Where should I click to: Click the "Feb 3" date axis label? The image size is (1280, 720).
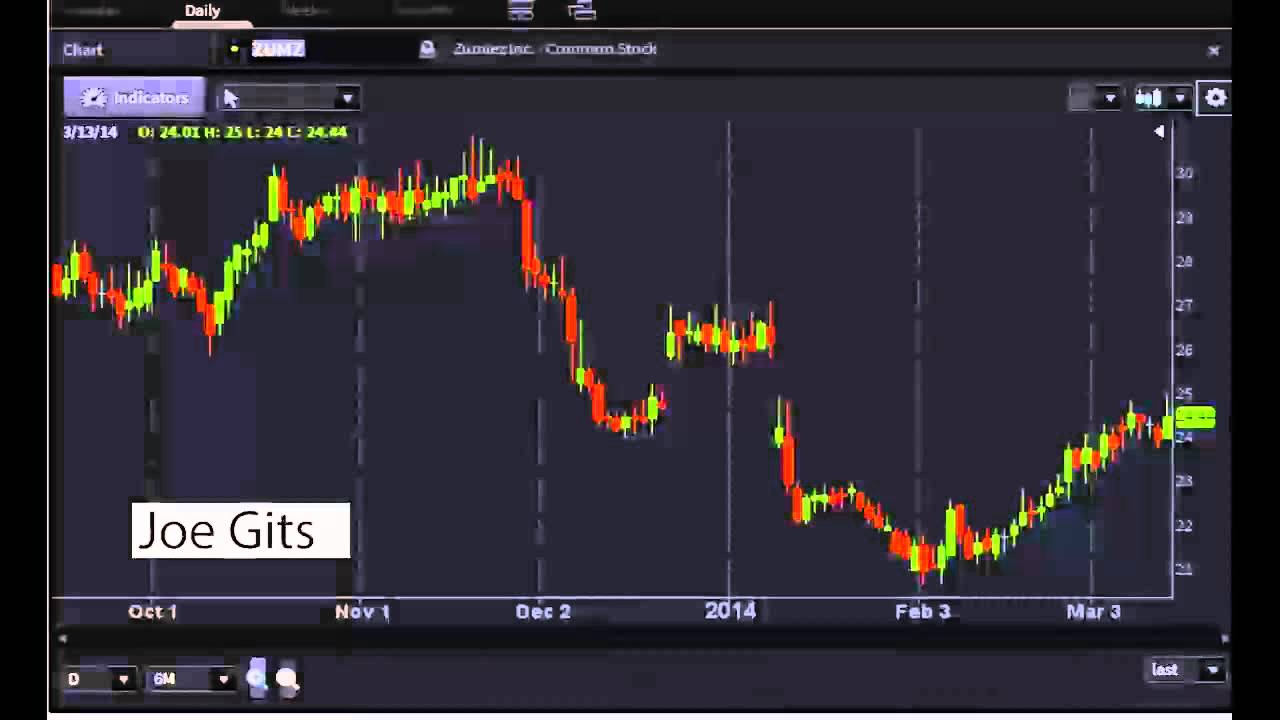point(922,611)
